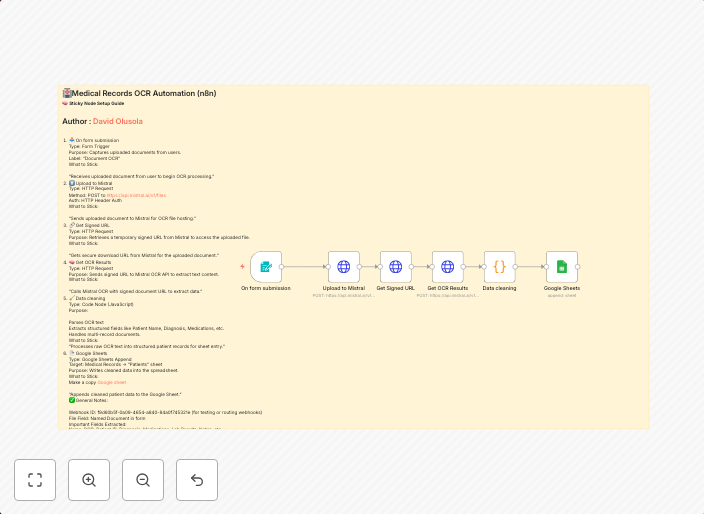Click the lightning trigger icon beside the form node
704x514 pixels.
click(x=242, y=267)
